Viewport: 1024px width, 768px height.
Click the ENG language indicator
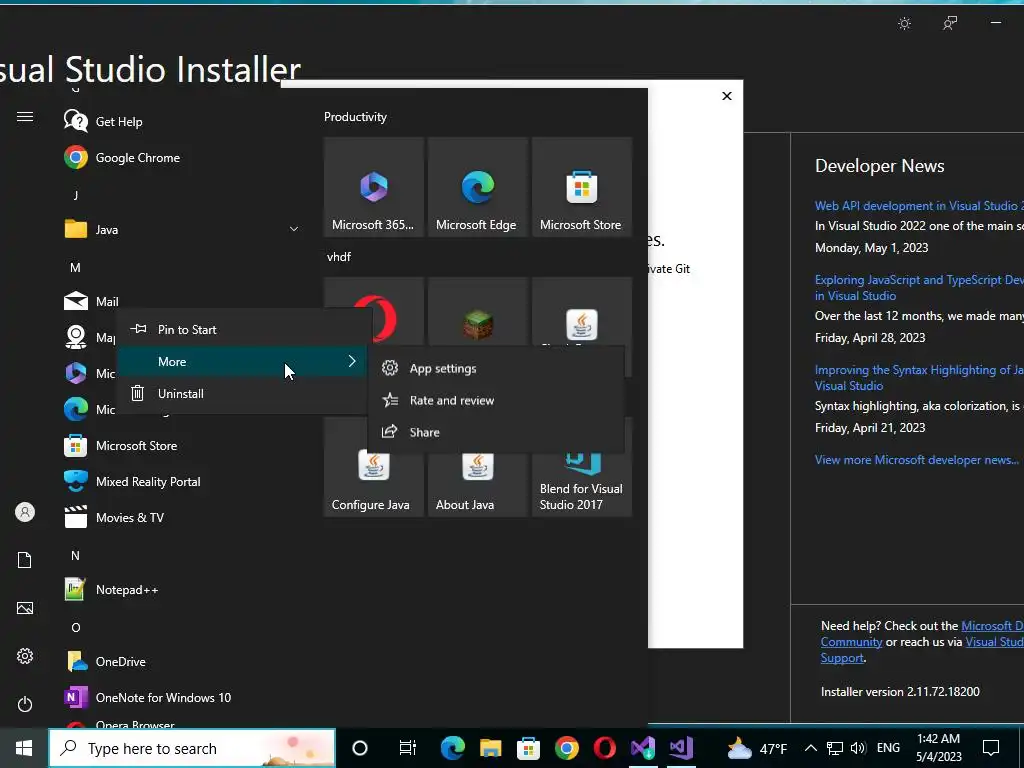pos(888,748)
